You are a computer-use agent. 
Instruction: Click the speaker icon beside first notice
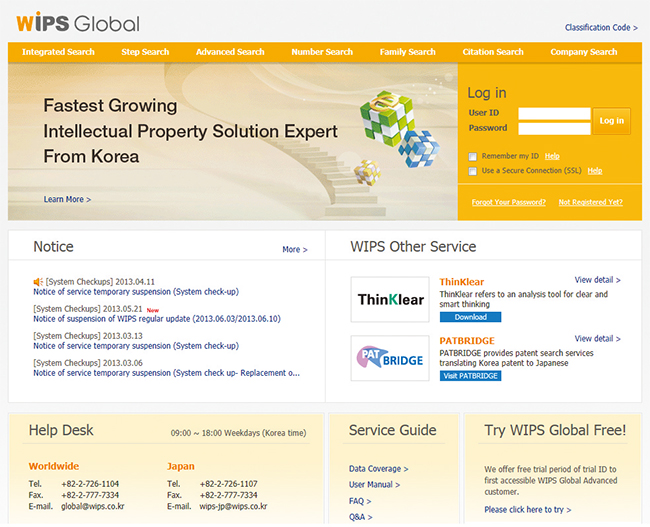coord(38,281)
